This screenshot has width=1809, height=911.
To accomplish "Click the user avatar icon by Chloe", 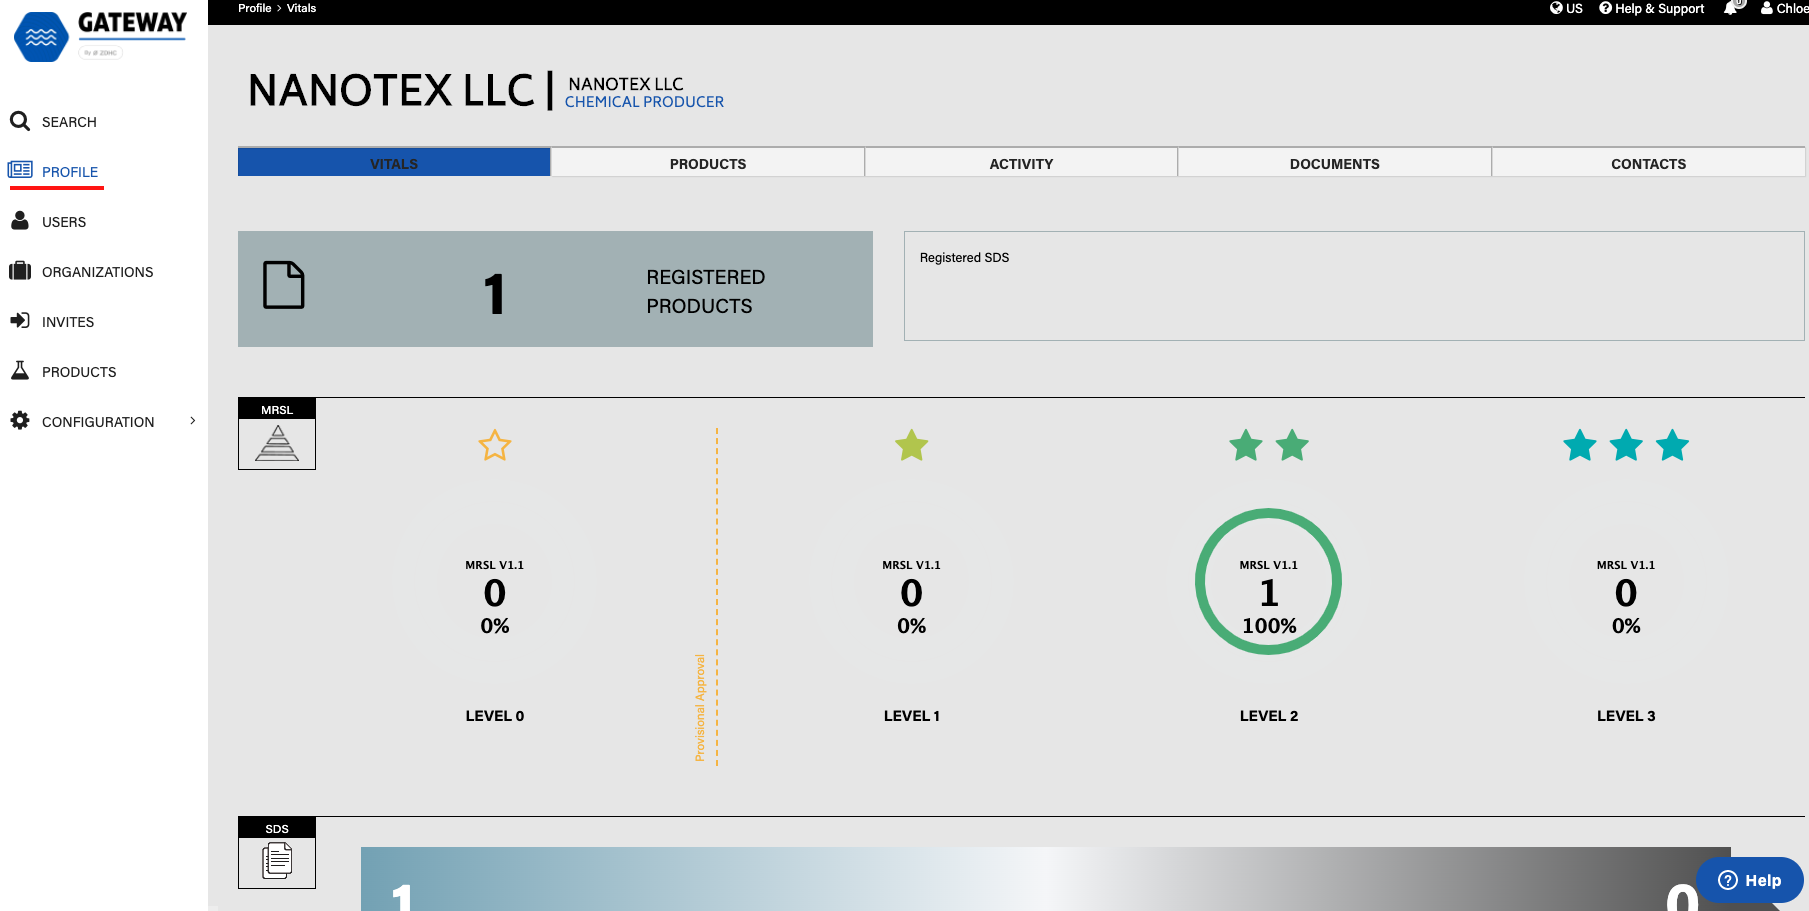I will [1767, 8].
